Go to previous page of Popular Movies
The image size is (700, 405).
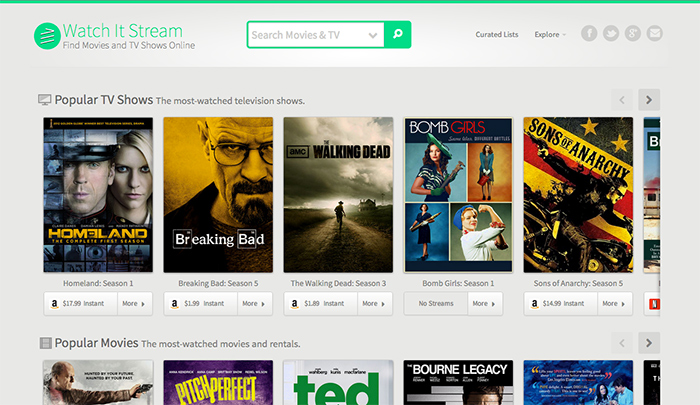pyautogui.click(x=622, y=343)
